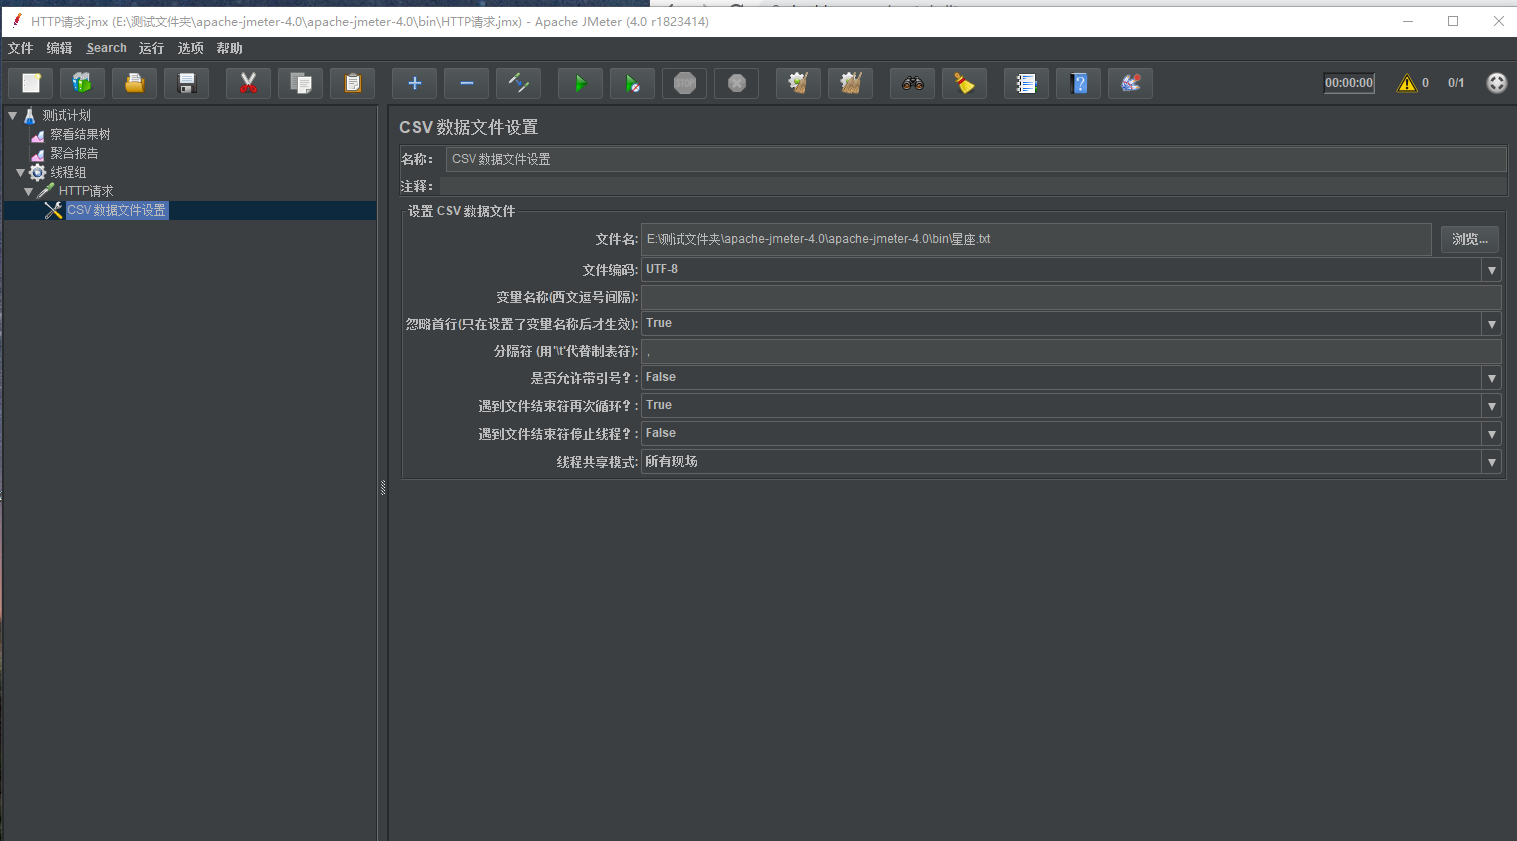Open the 线程共享模式 dropdown
Screen dimensions: 1517x841
coord(1071,461)
